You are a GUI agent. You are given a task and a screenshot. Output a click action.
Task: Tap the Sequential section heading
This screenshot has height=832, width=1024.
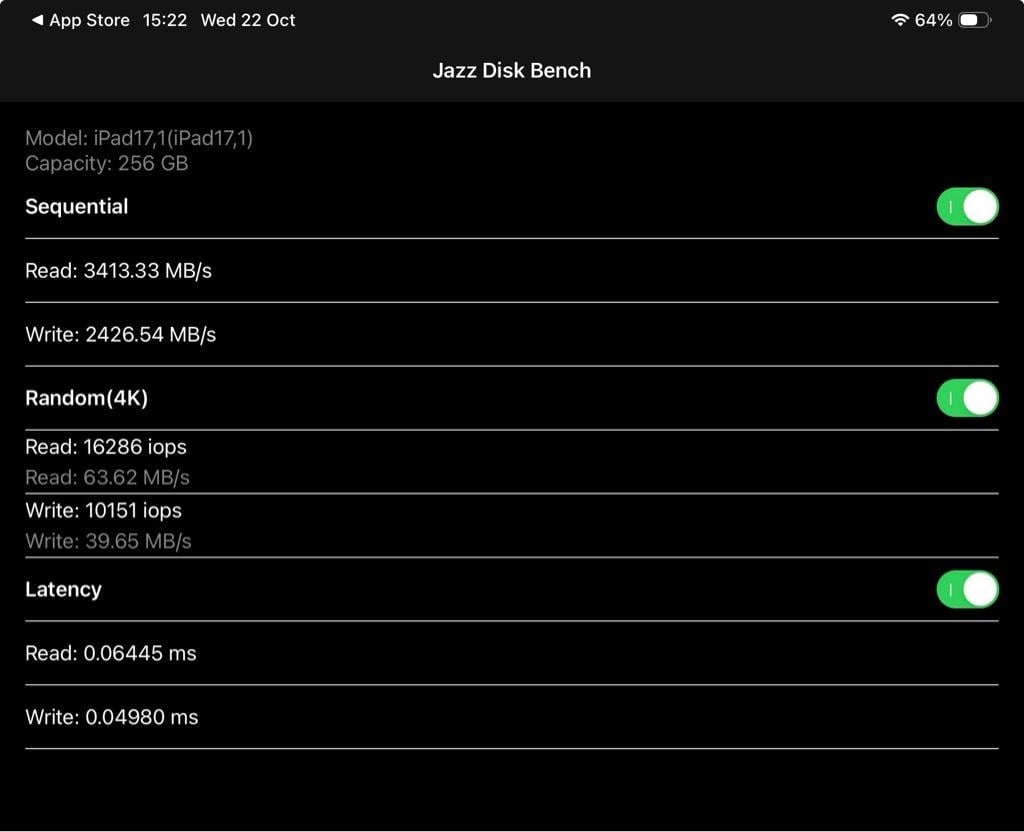click(76, 207)
